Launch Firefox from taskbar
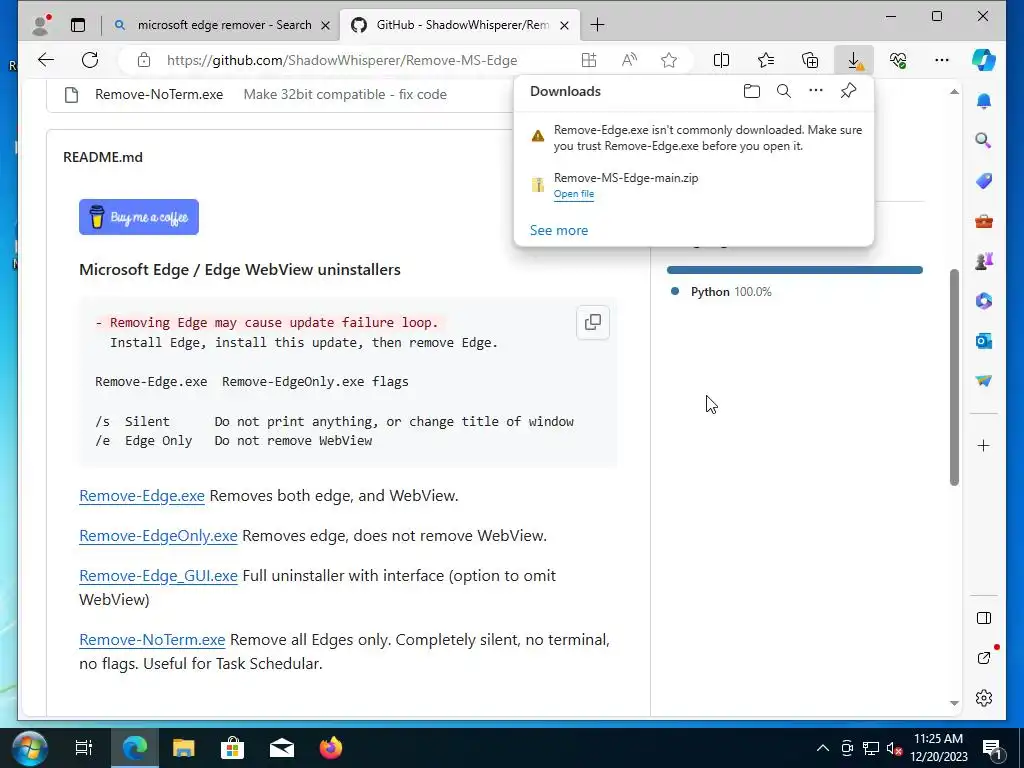Screen dimensions: 1024x768 (x=330, y=748)
